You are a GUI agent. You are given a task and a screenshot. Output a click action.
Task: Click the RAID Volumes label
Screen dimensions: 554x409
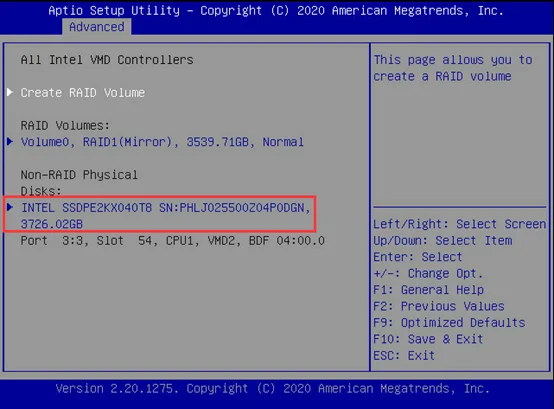pos(65,125)
